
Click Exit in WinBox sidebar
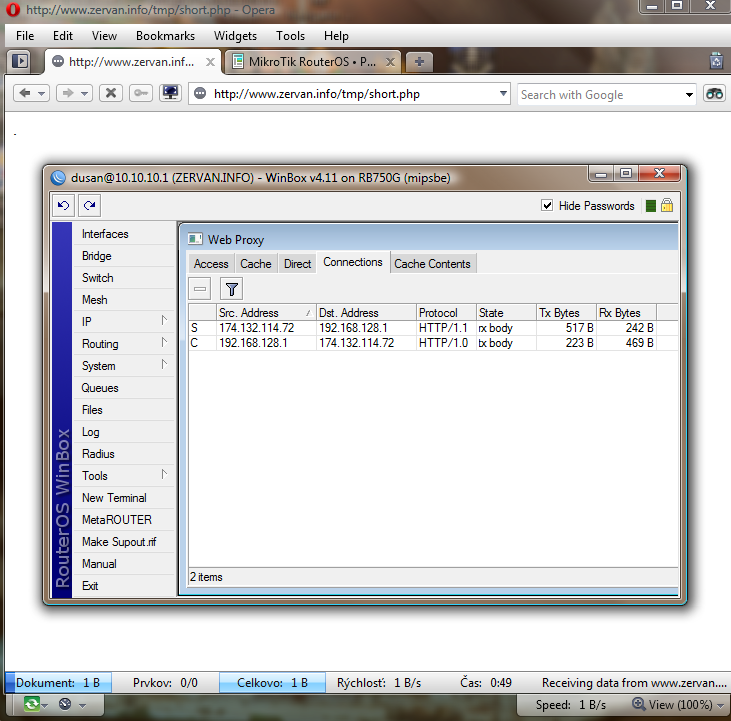(90, 586)
